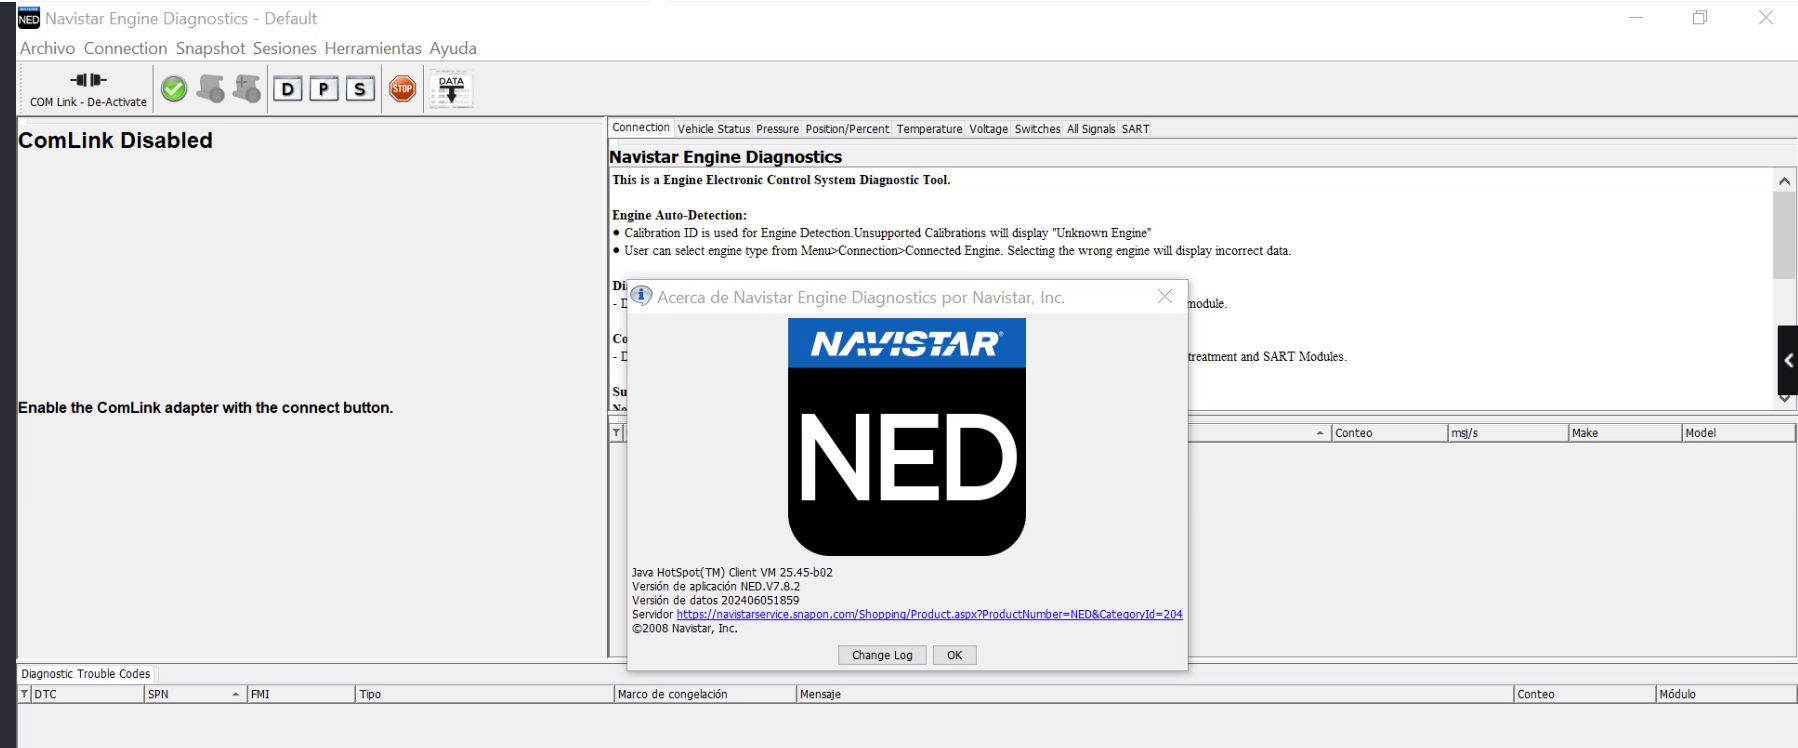Open the P window toolbar button
The height and width of the screenshot is (748, 1798).
[x=323, y=89]
